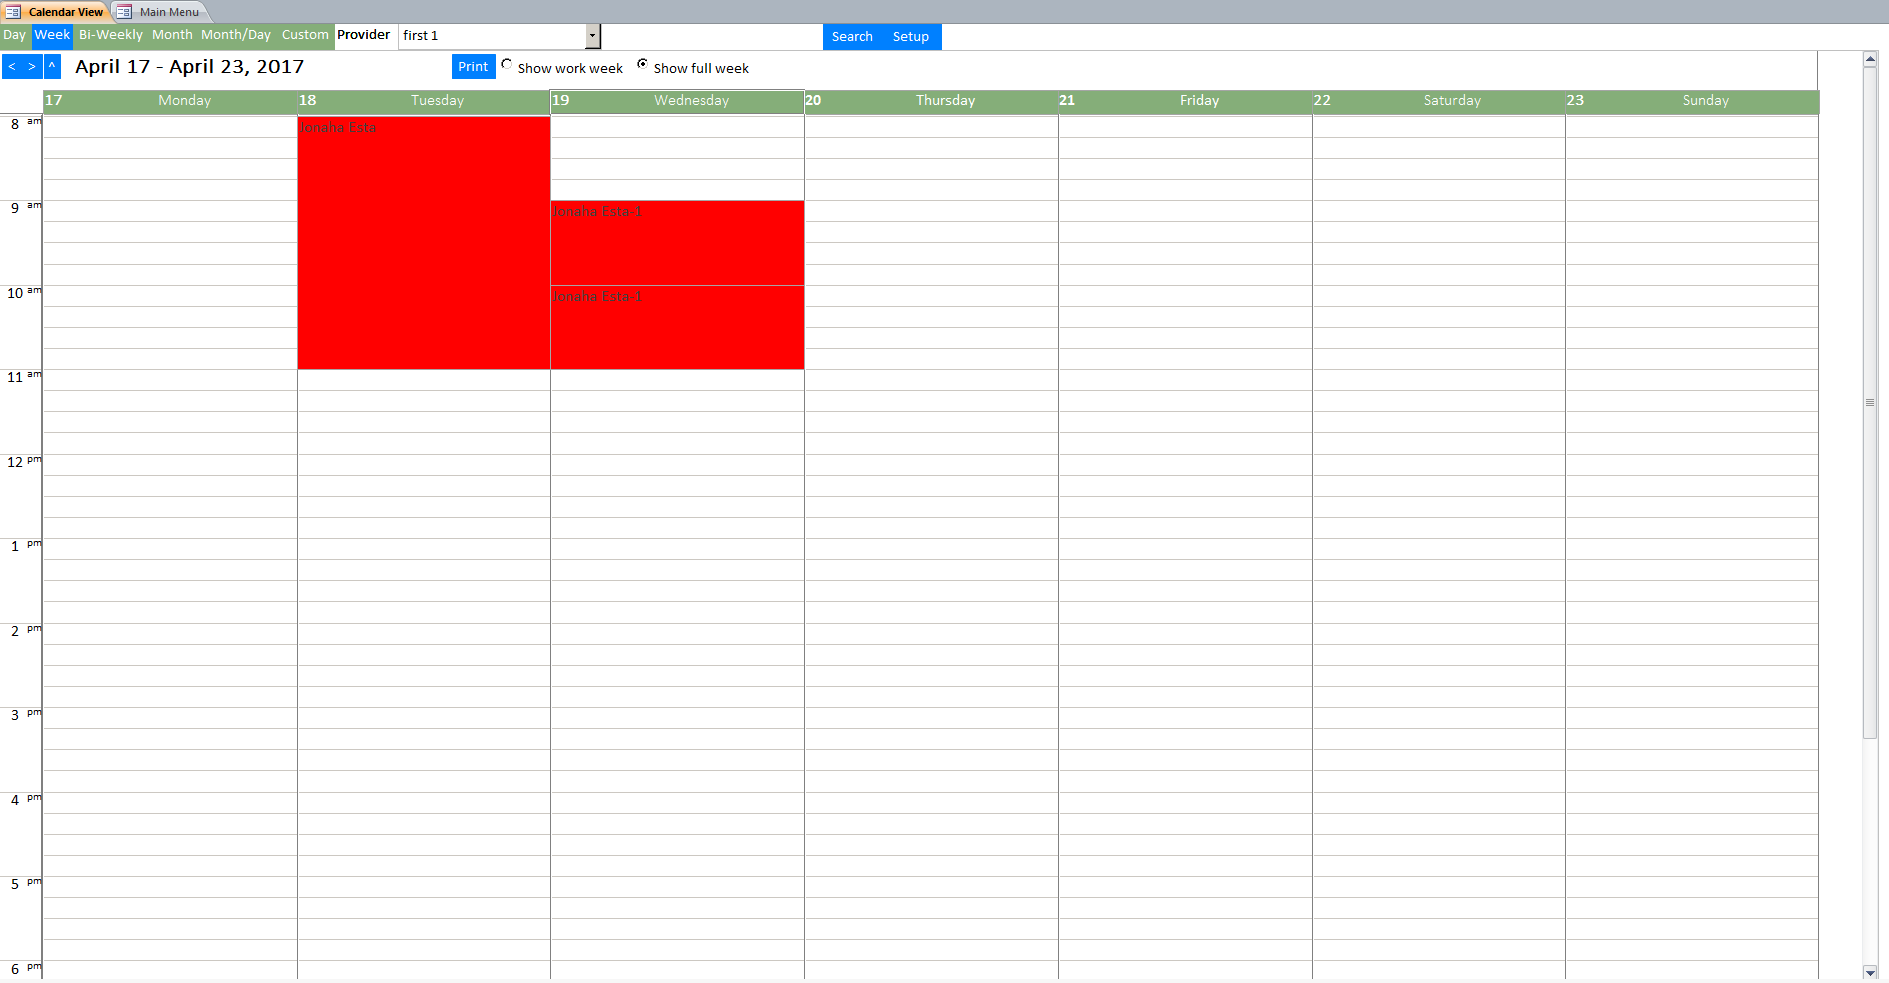Select Show full week radio button
The image size is (1889, 983).
[642, 65]
